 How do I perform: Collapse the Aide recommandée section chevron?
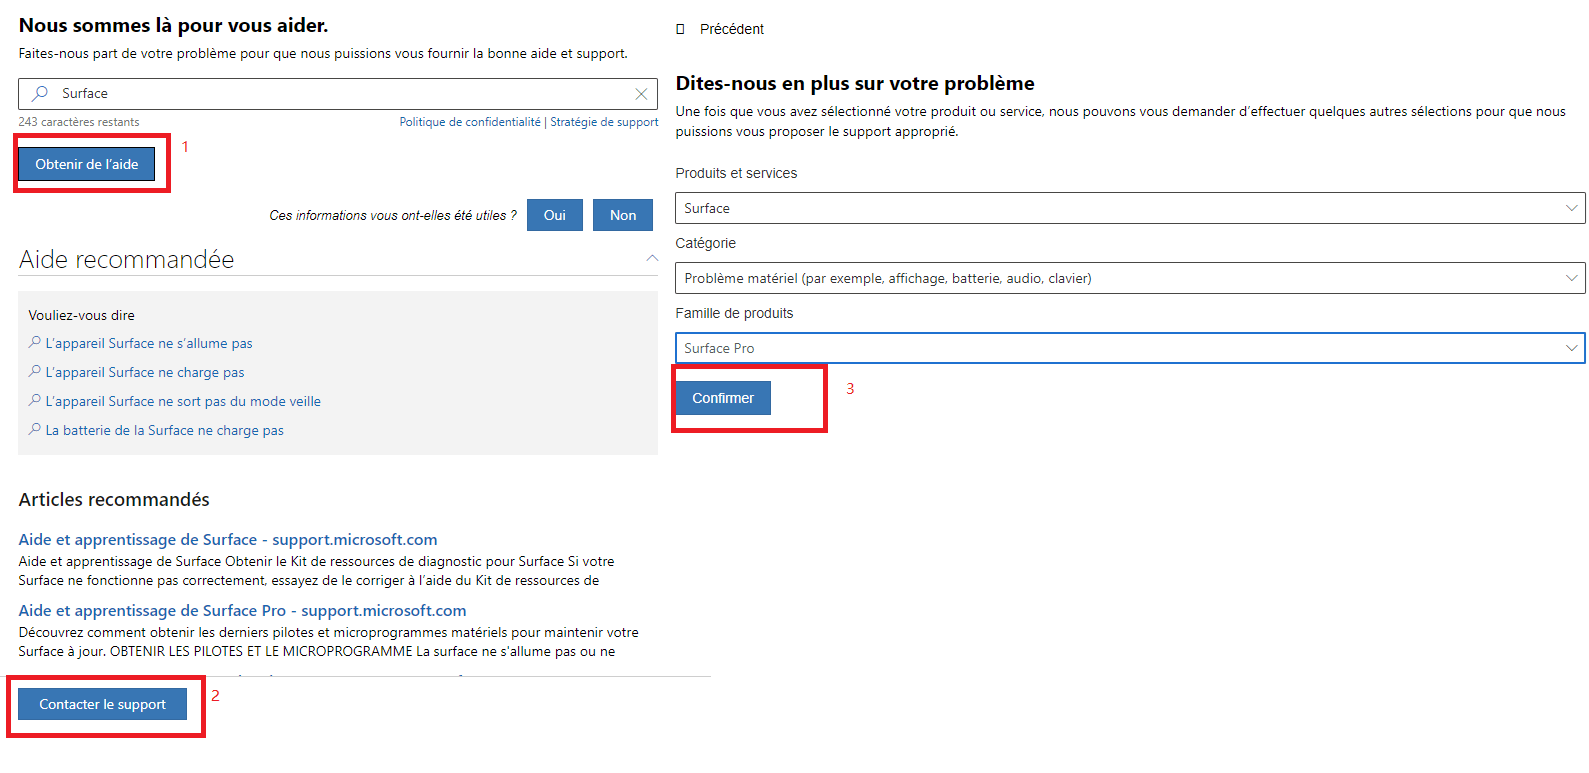click(x=652, y=258)
